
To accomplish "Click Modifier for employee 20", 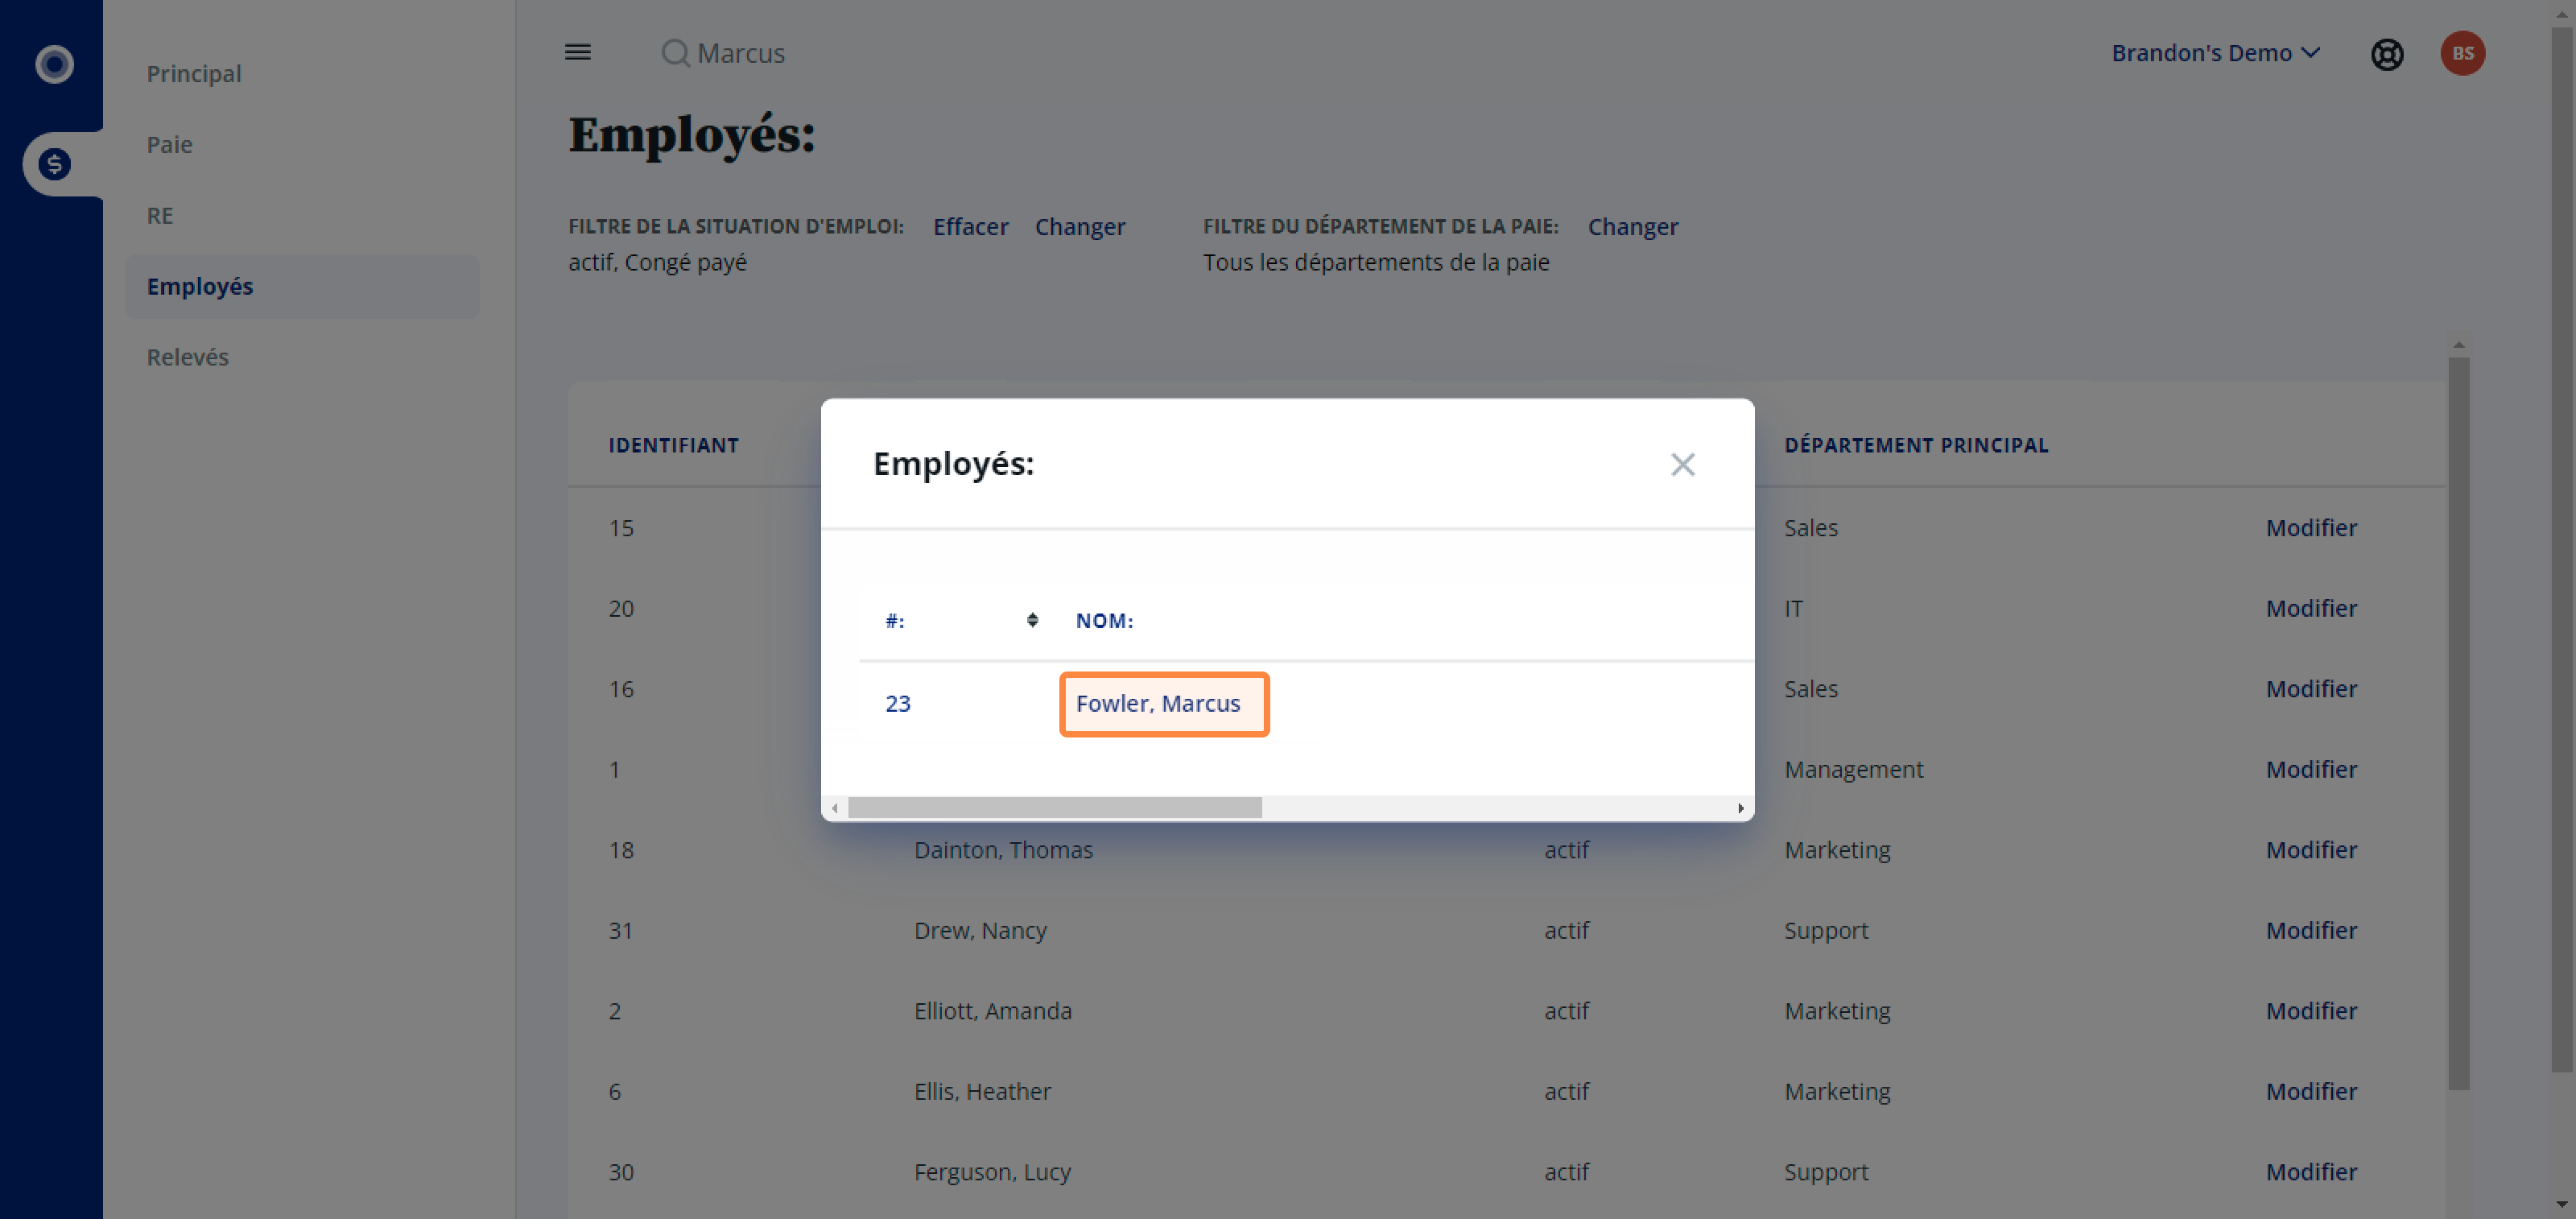I will [x=2311, y=608].
